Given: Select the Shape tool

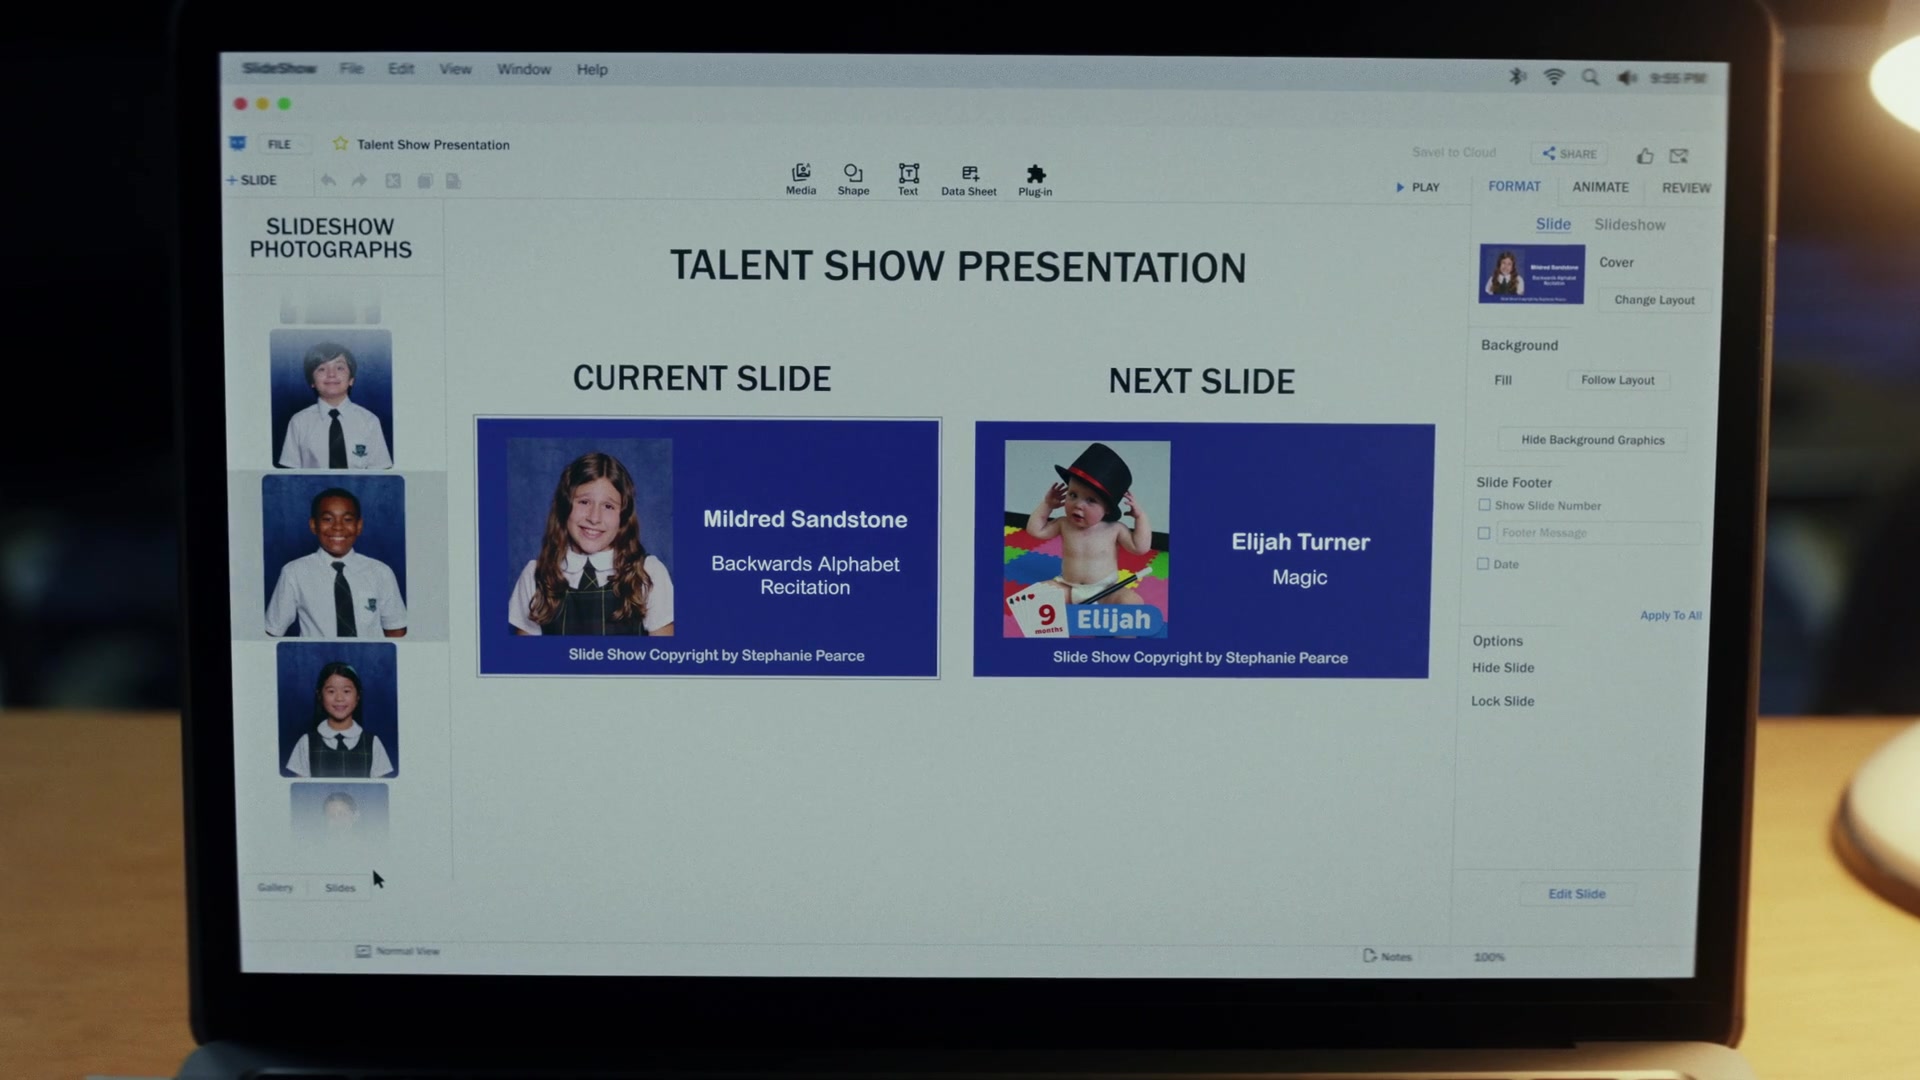Looking at the screenshot, I should pyautogui.click(x=853, y=179).
